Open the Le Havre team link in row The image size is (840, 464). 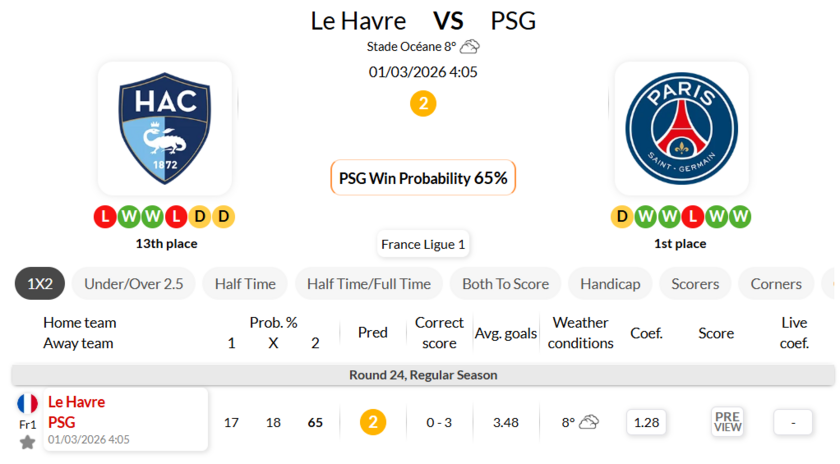pos(77,402)
